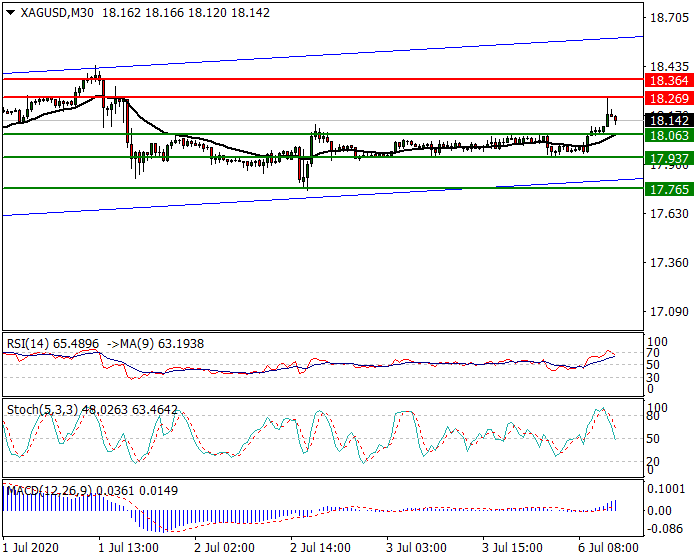
Task: Select the 17.765 green support price label
Action: pos(669,189)
